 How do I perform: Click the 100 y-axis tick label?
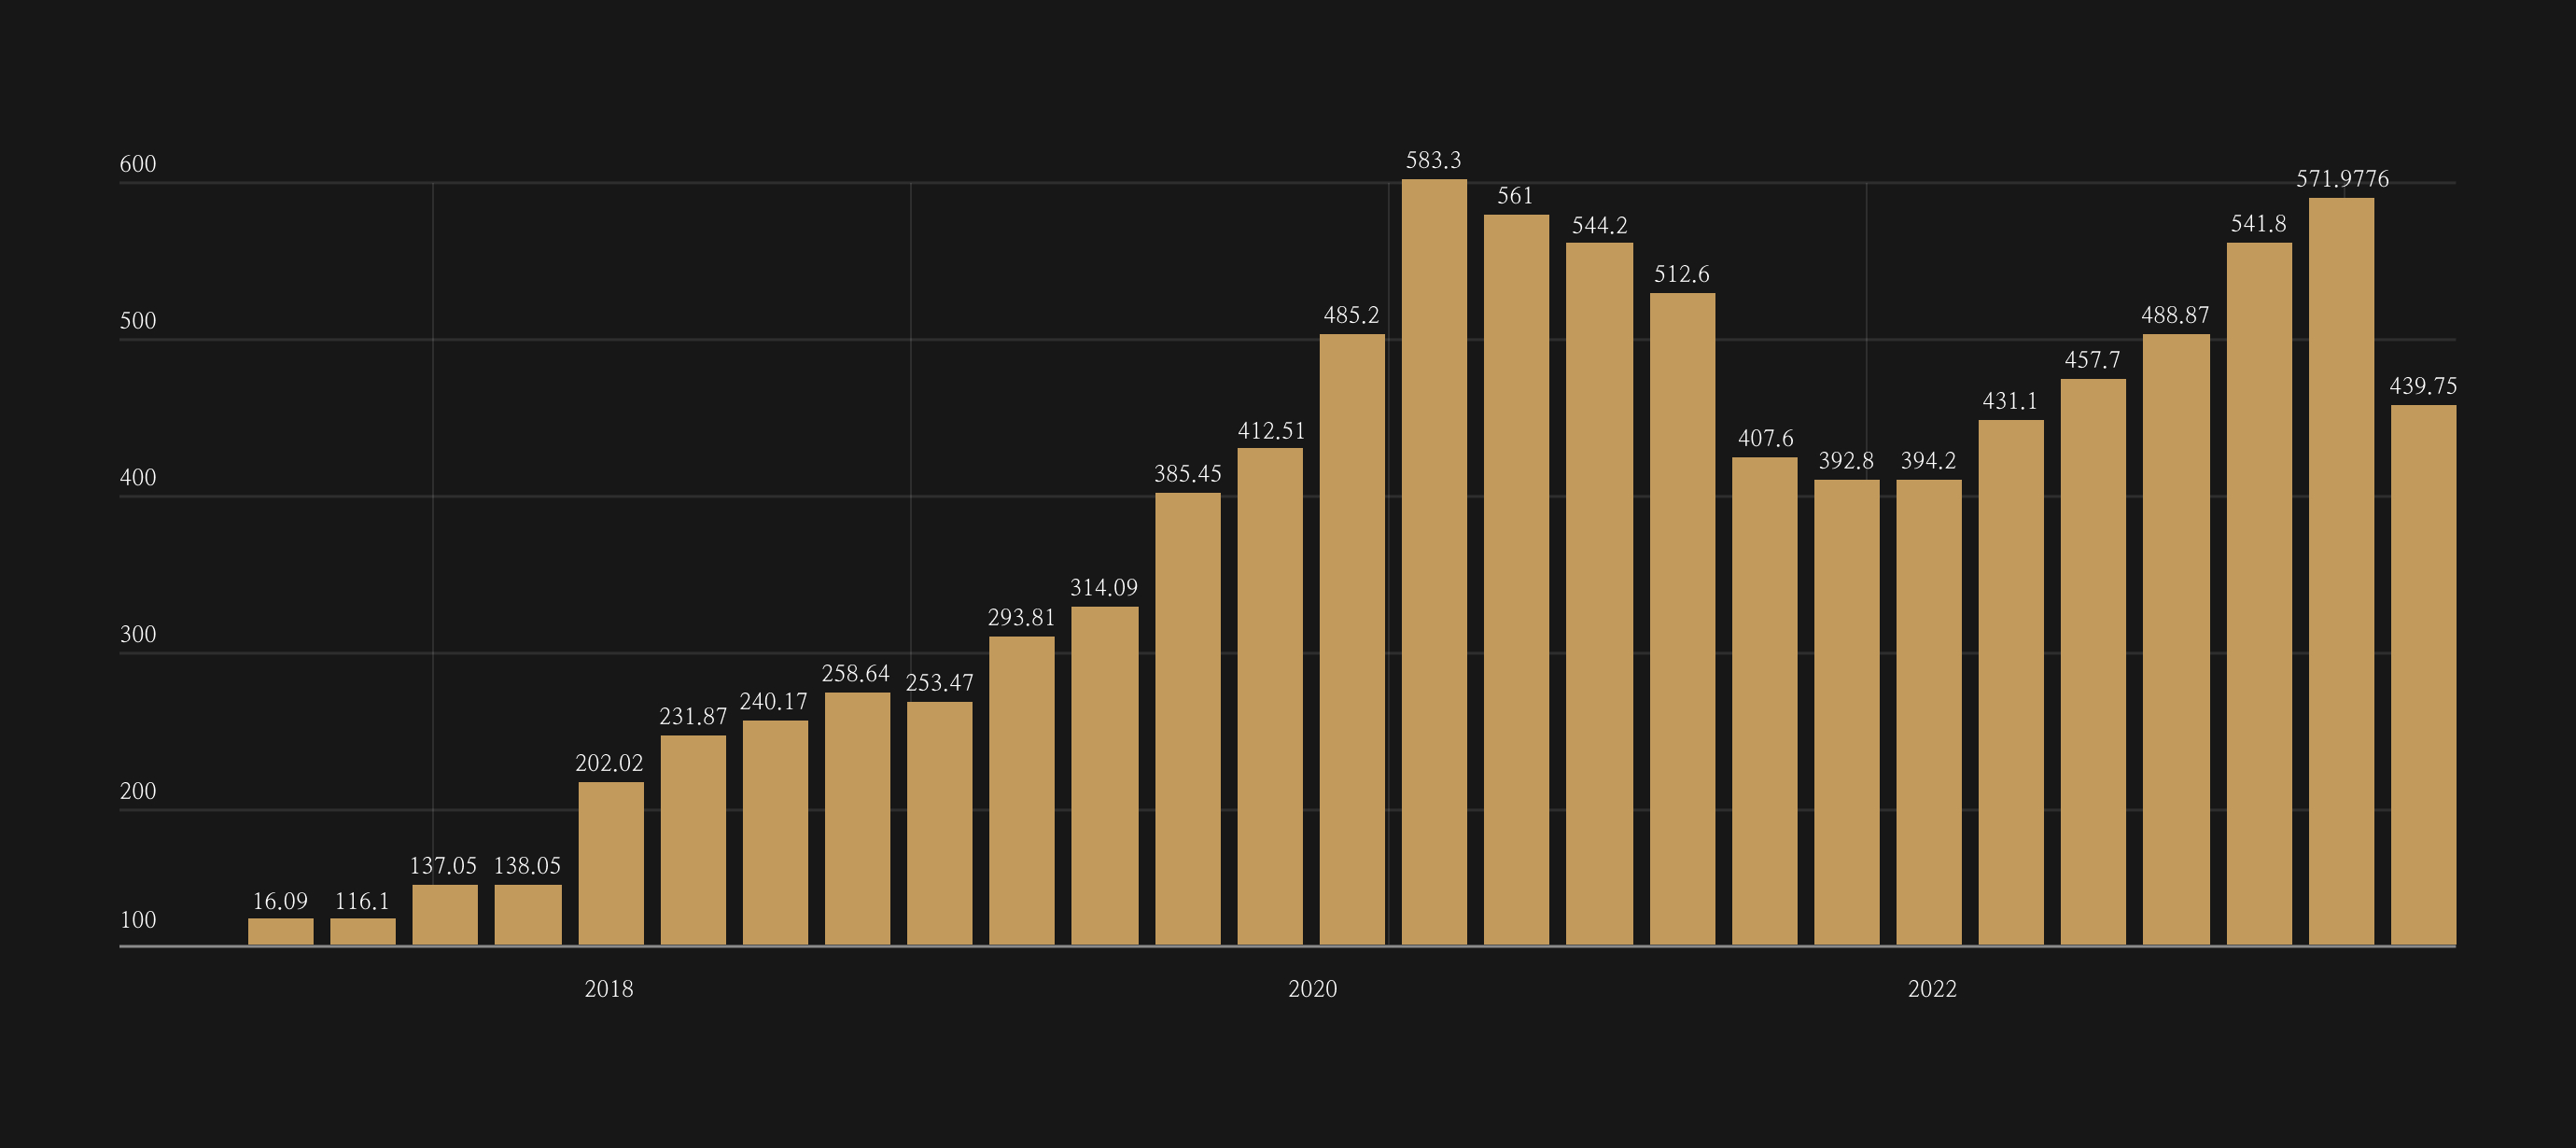[x=138, y=920]
